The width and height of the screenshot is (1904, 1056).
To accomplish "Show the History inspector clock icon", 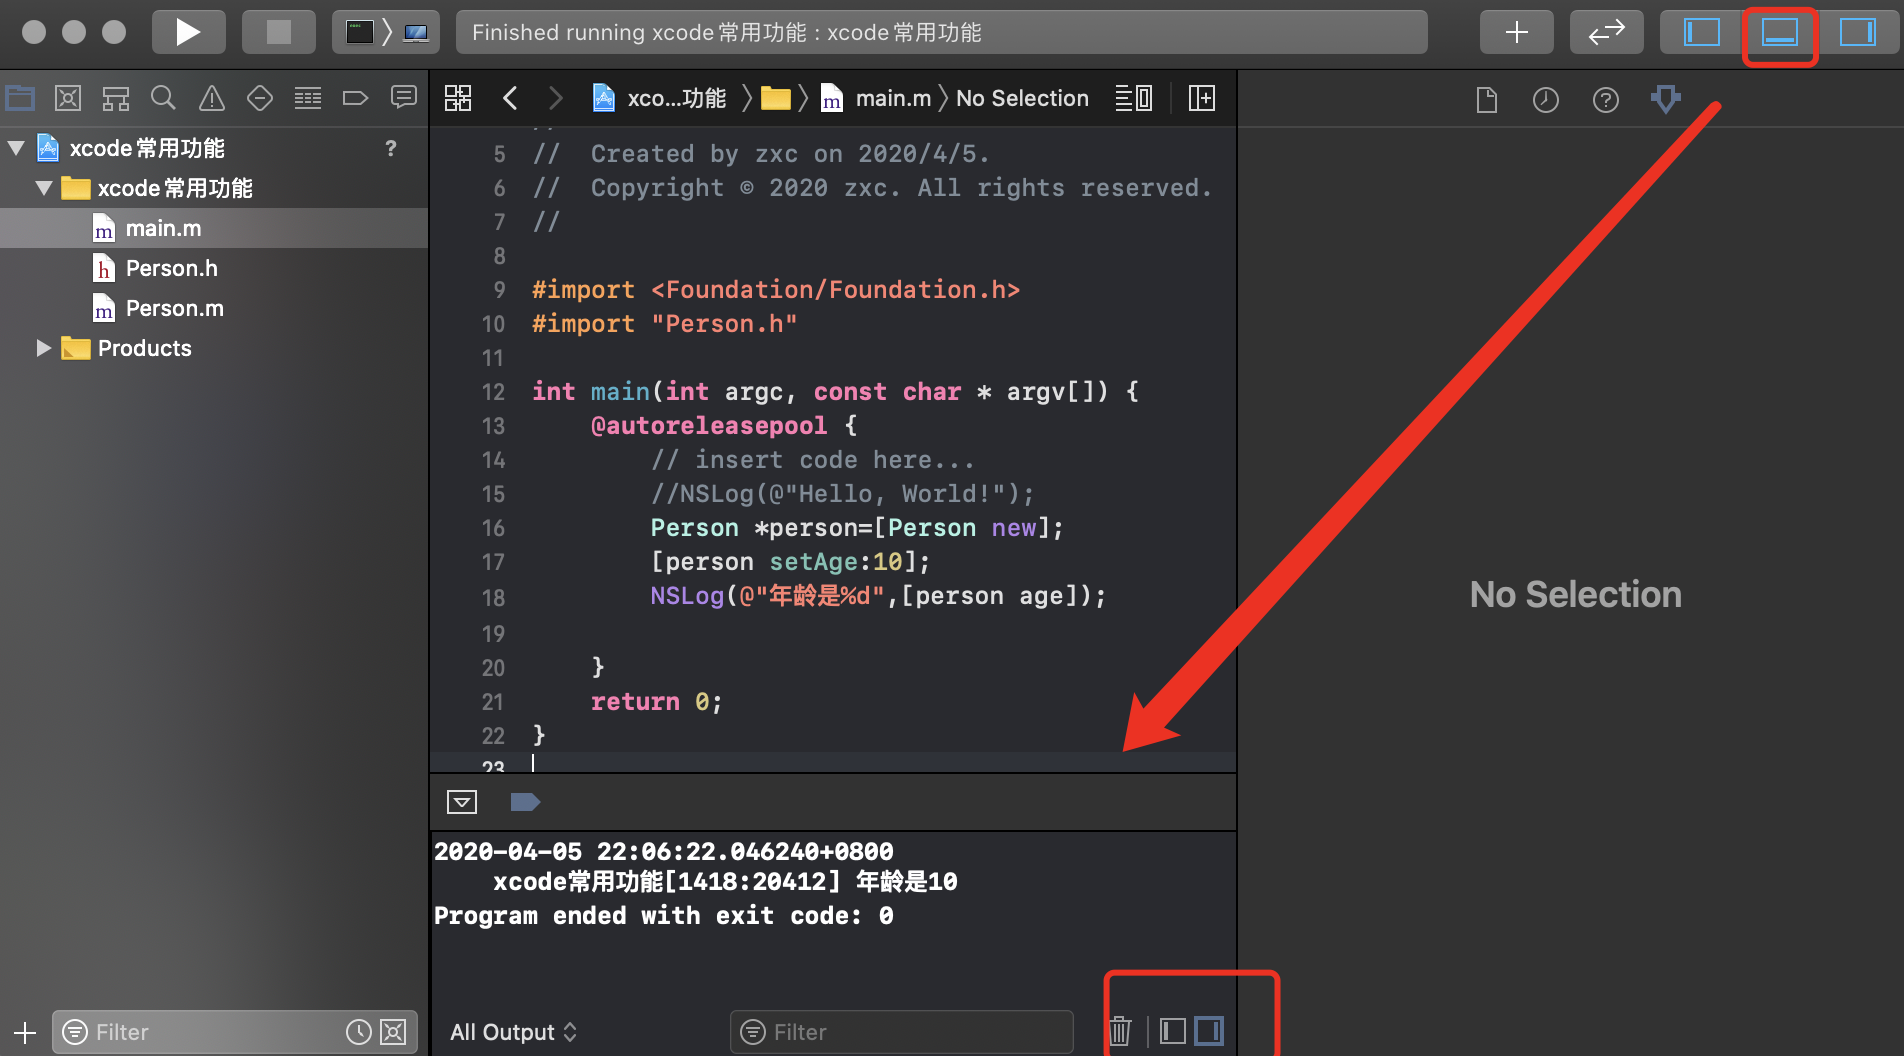I will point(1546,99).
